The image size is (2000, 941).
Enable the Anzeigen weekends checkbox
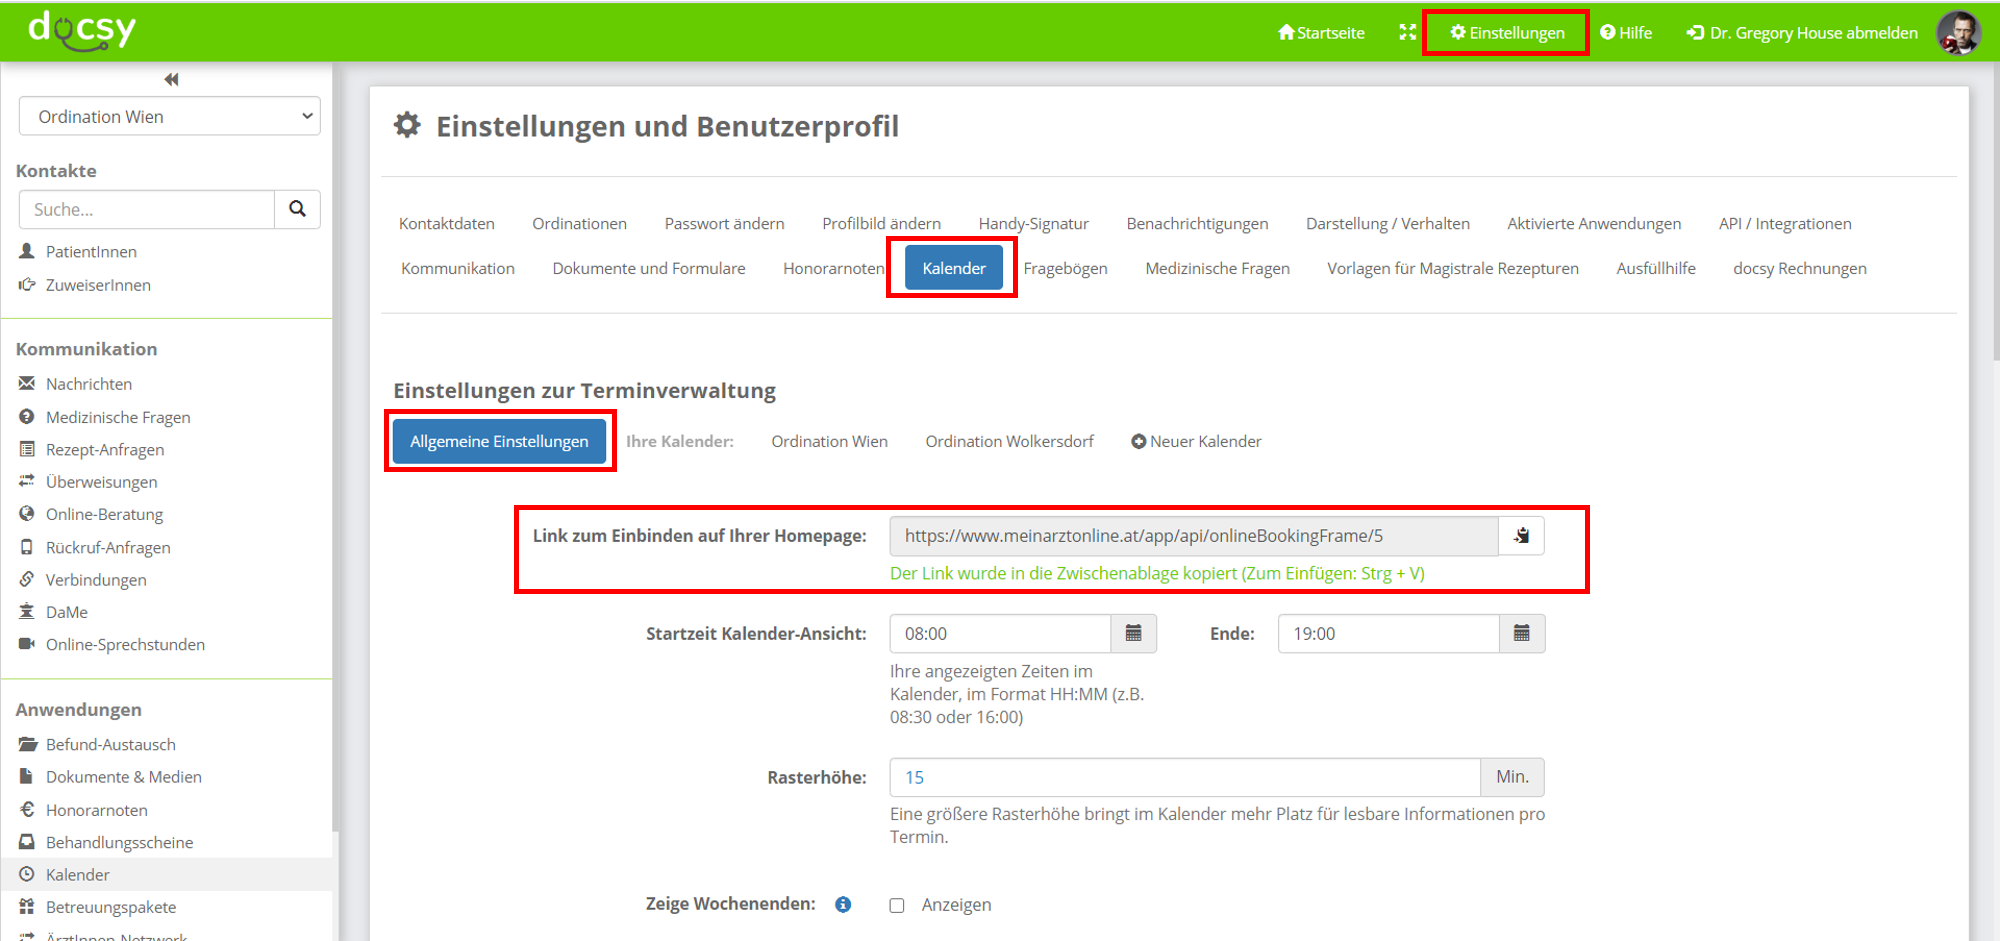[x=897, y=905]
